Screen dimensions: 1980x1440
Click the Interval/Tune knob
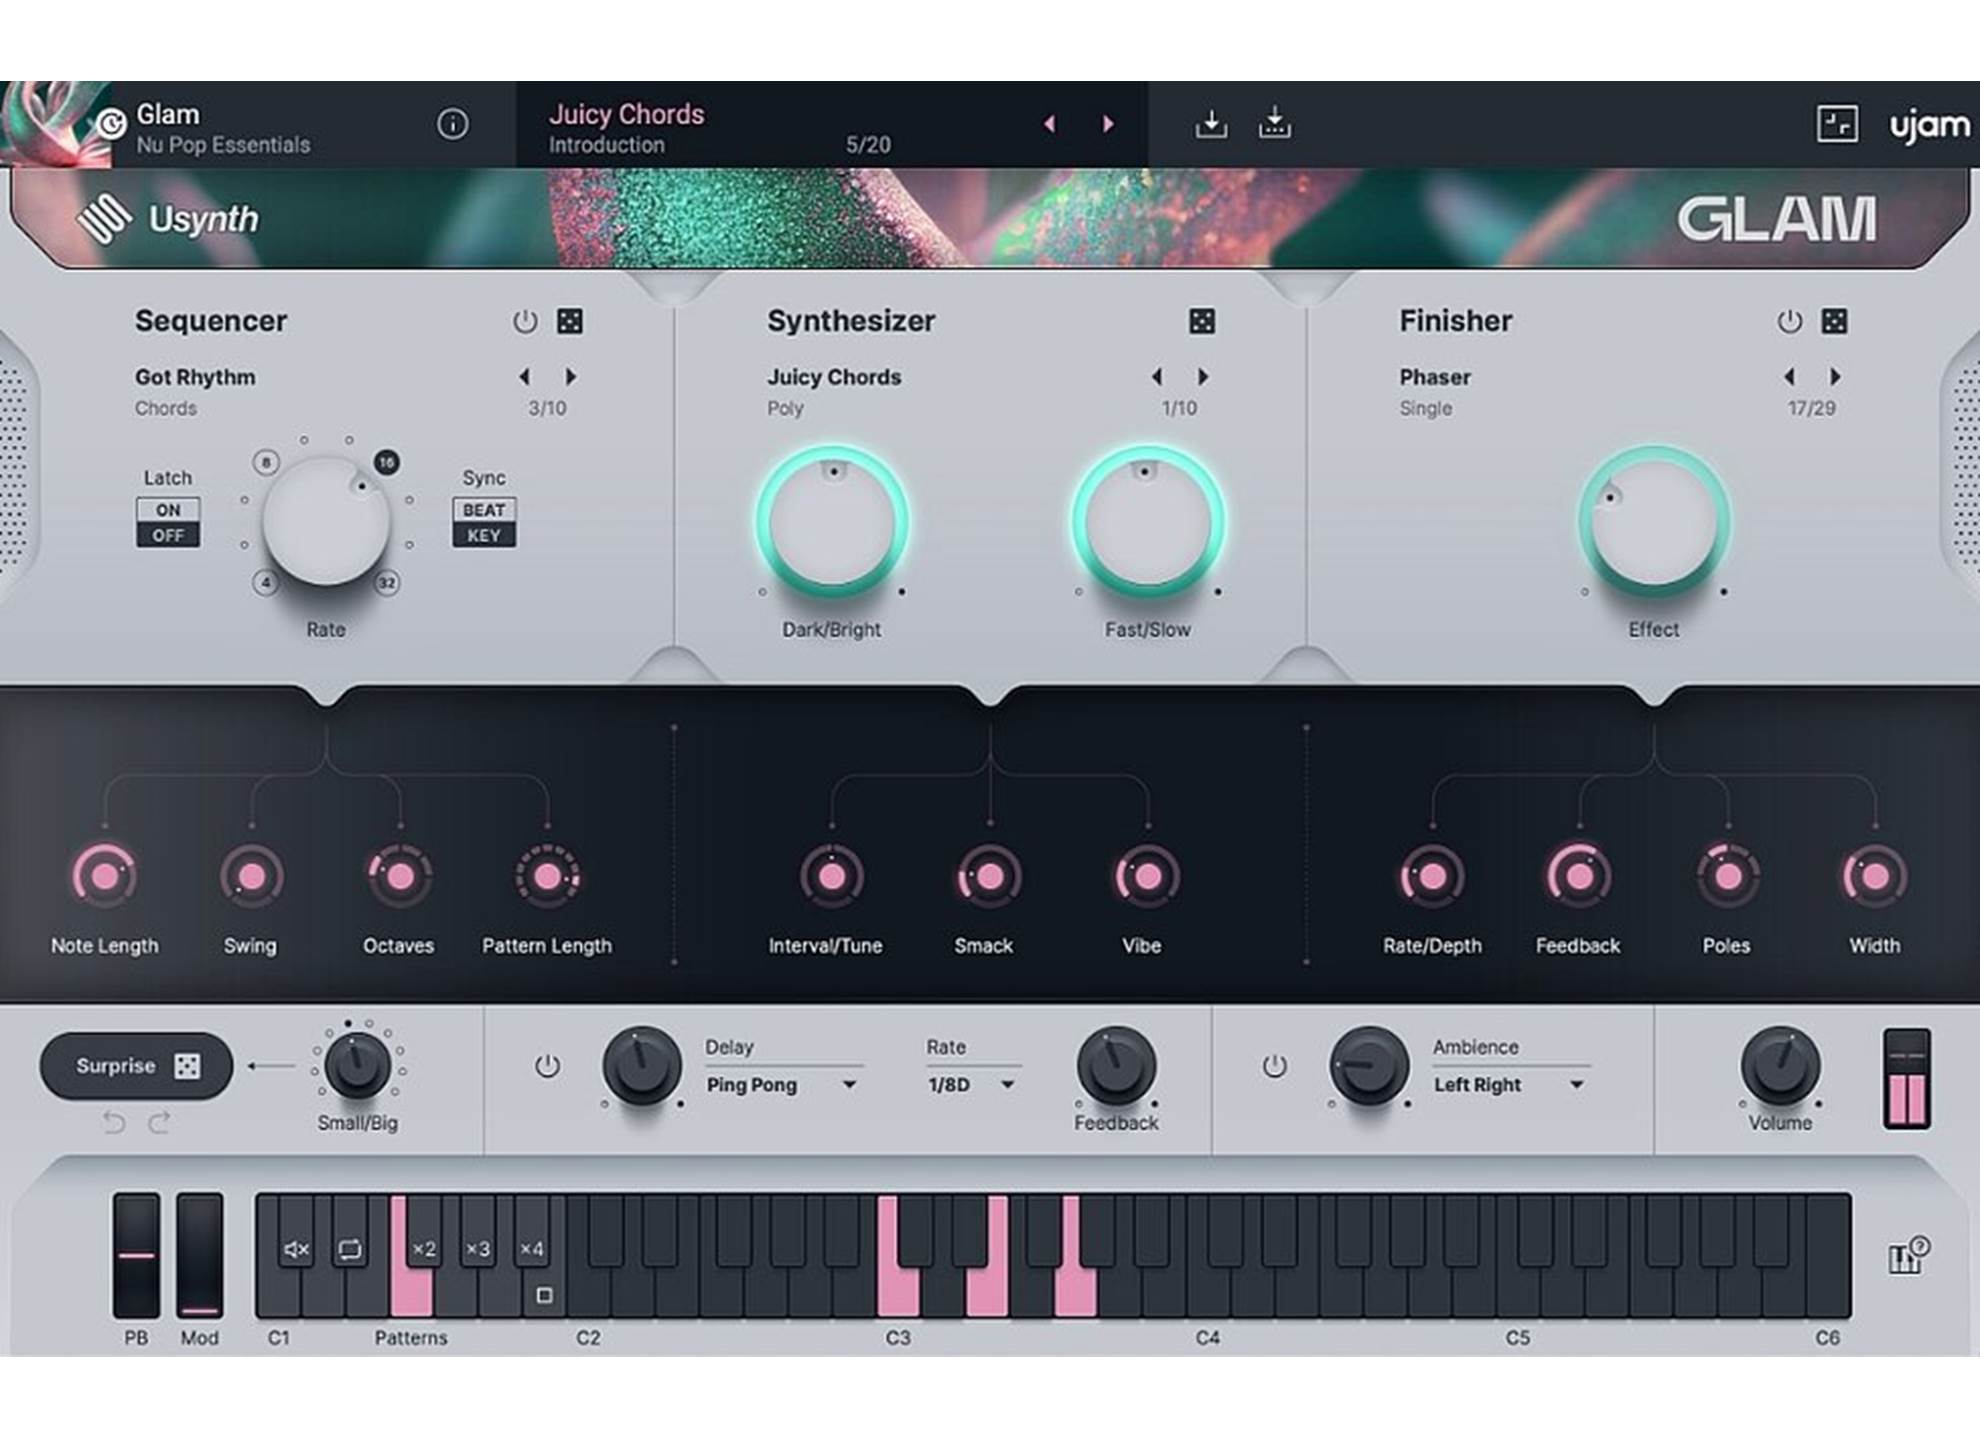click(x=831, y=877)
